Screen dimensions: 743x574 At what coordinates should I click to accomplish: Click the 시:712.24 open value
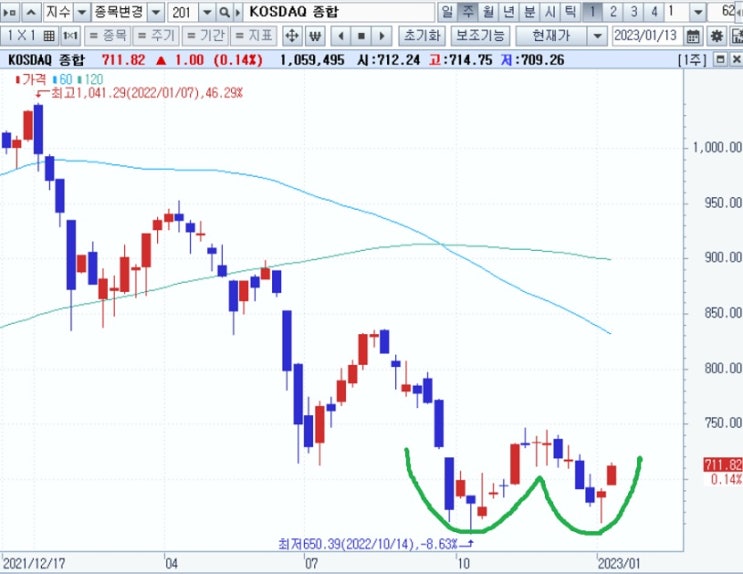point(389,60)
